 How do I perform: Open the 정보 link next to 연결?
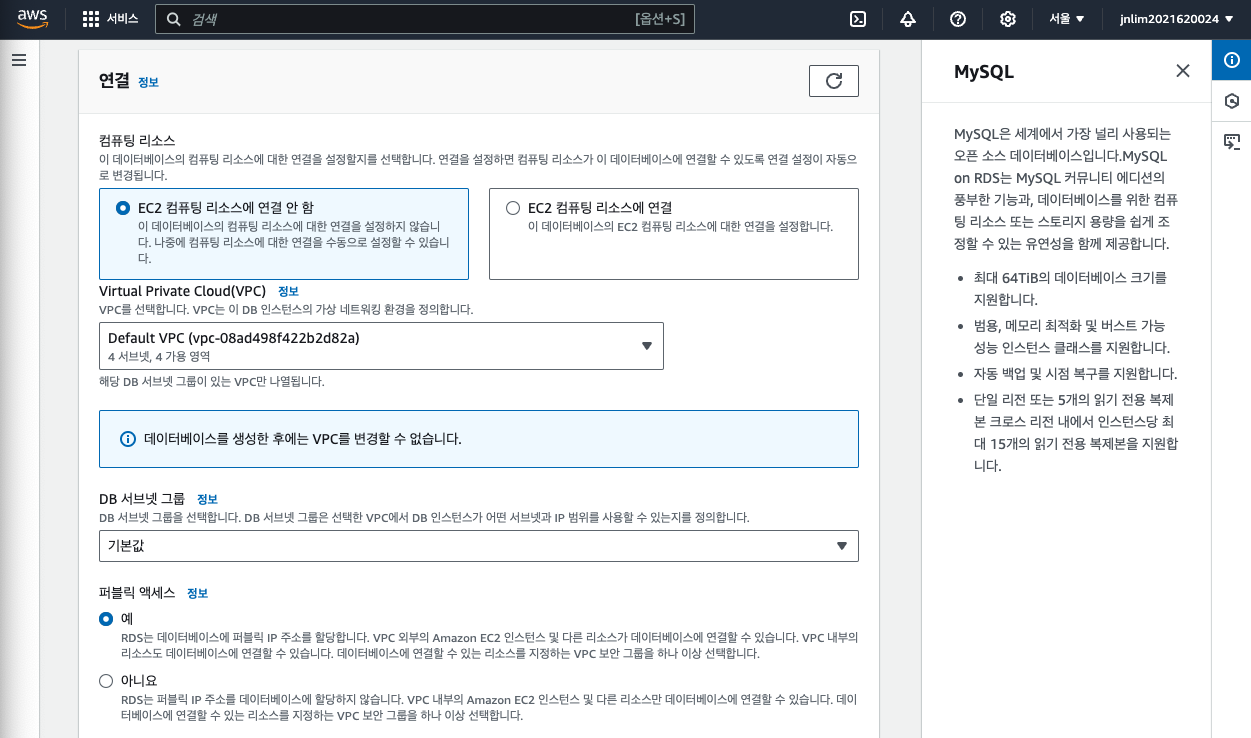coord(148,82)
